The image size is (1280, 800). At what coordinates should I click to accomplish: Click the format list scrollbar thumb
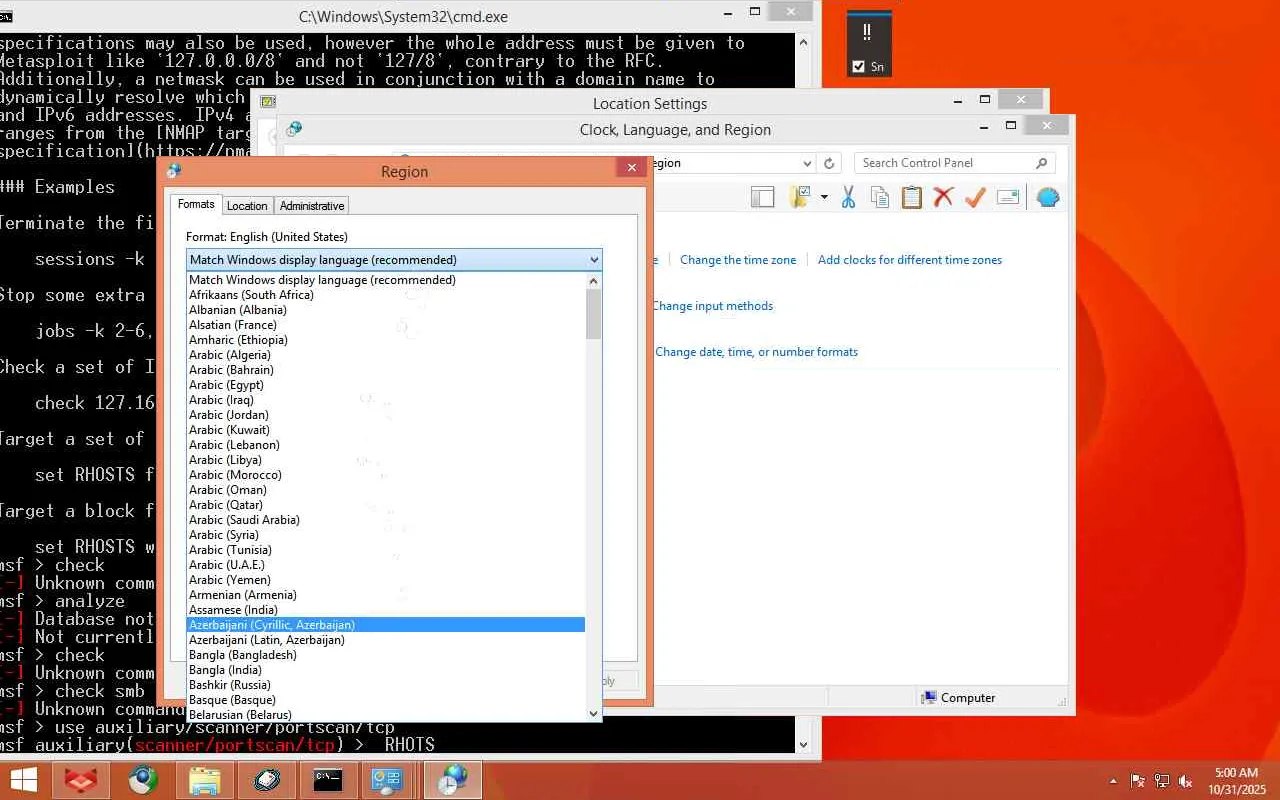tap(594, 314)
